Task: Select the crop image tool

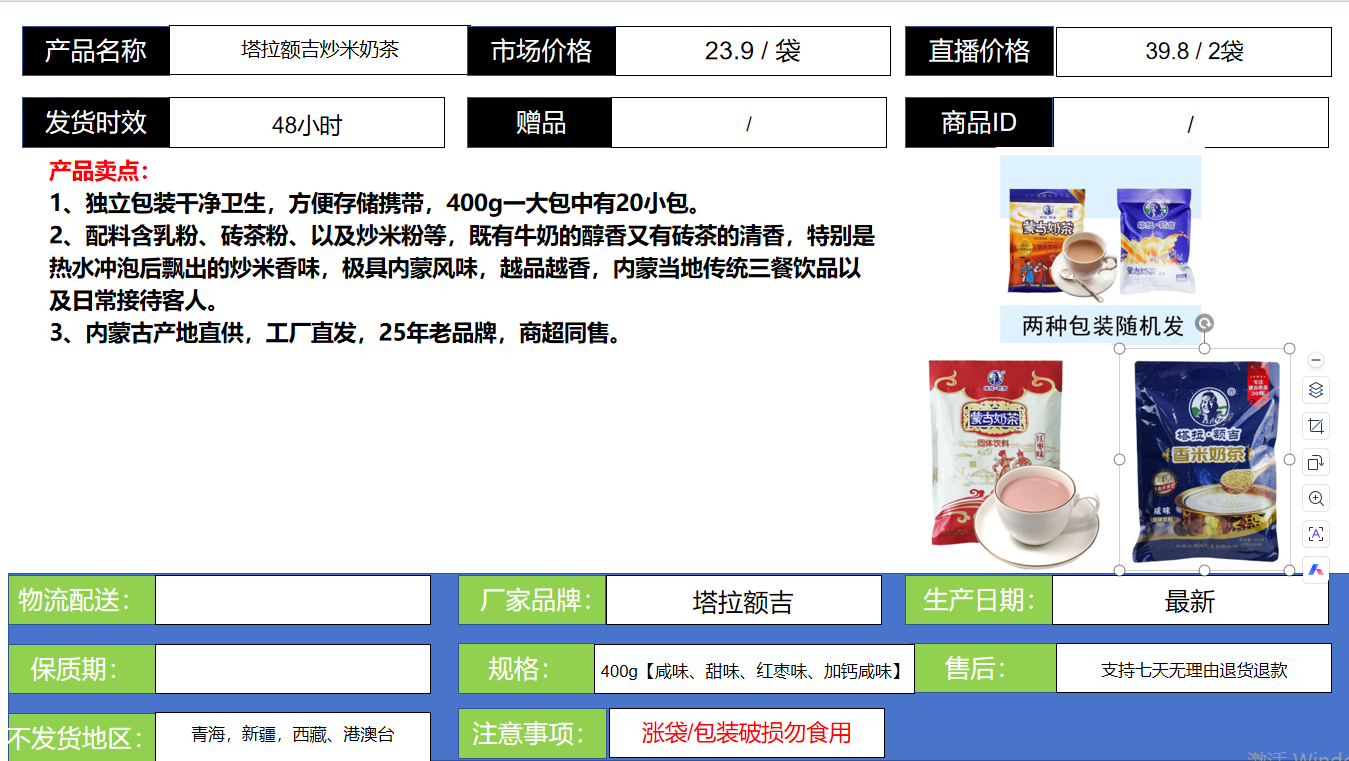Action: pyautogui.click(x=1316, y=427)
